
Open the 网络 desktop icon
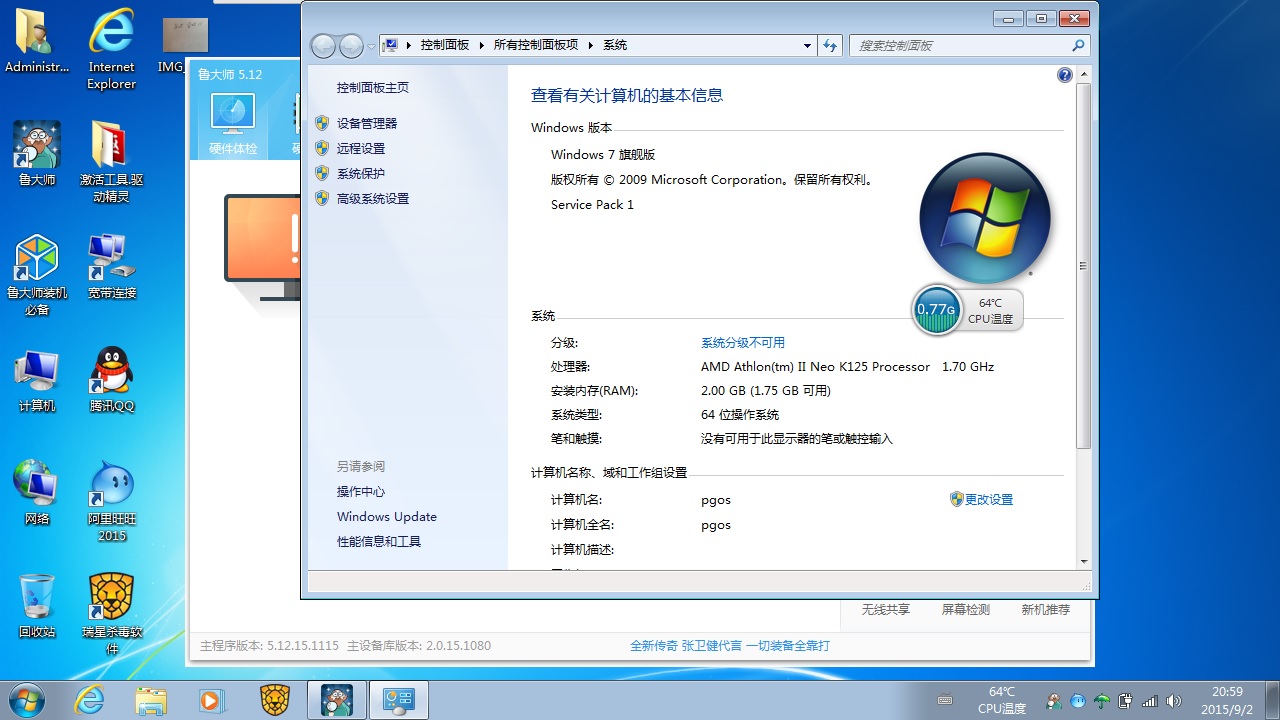tap(37, 494)
